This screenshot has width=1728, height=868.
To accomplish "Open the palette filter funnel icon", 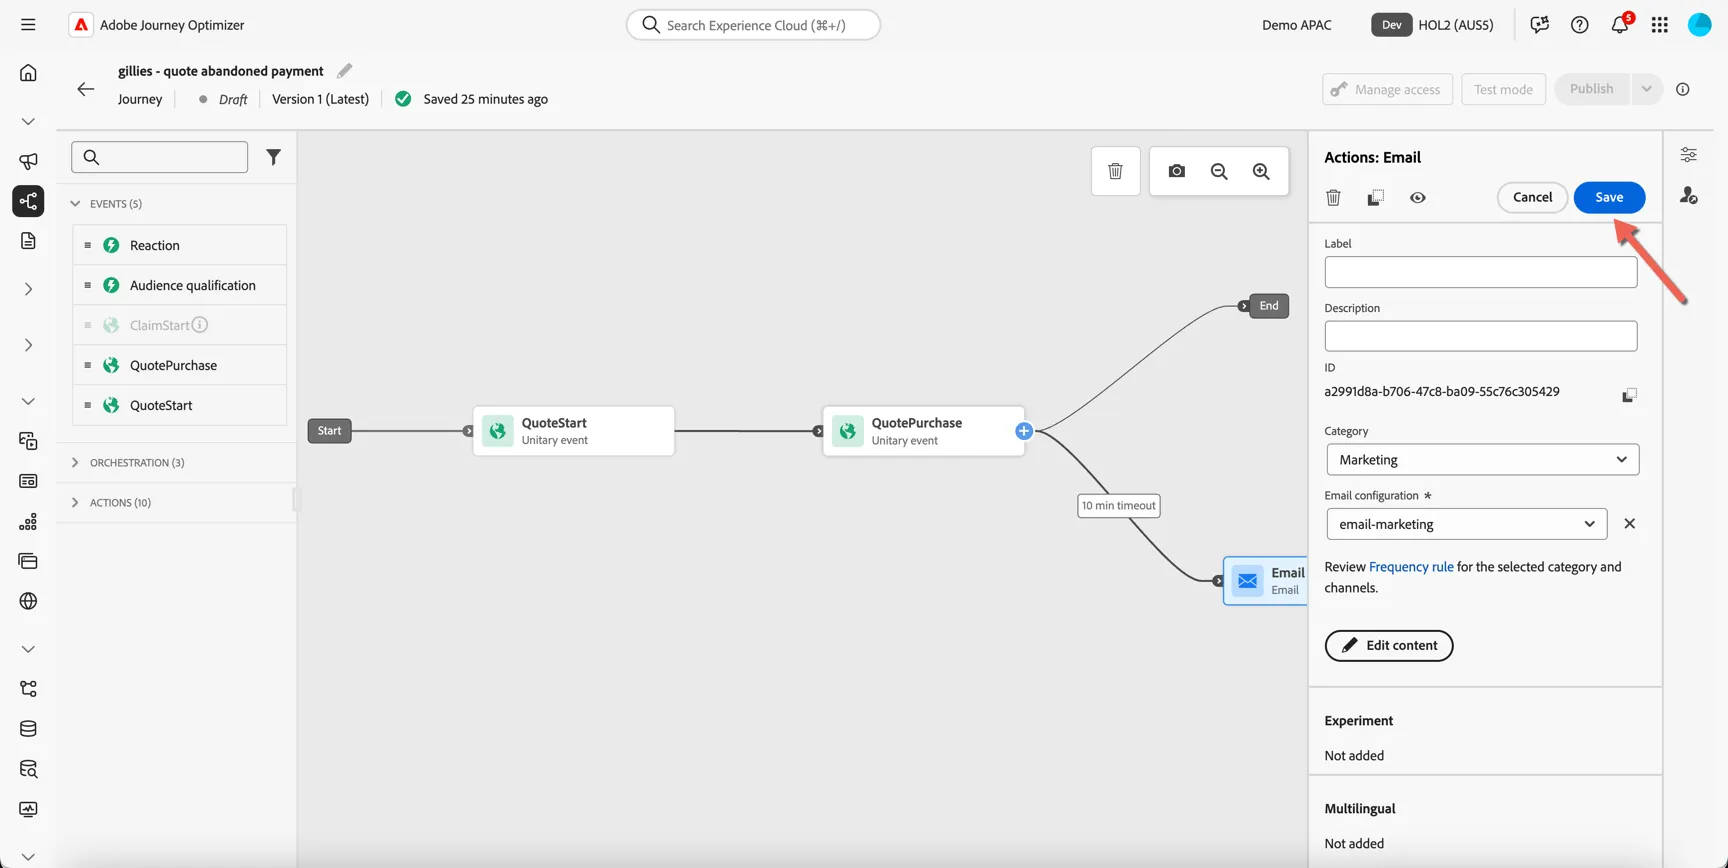I will click(273, 157).
